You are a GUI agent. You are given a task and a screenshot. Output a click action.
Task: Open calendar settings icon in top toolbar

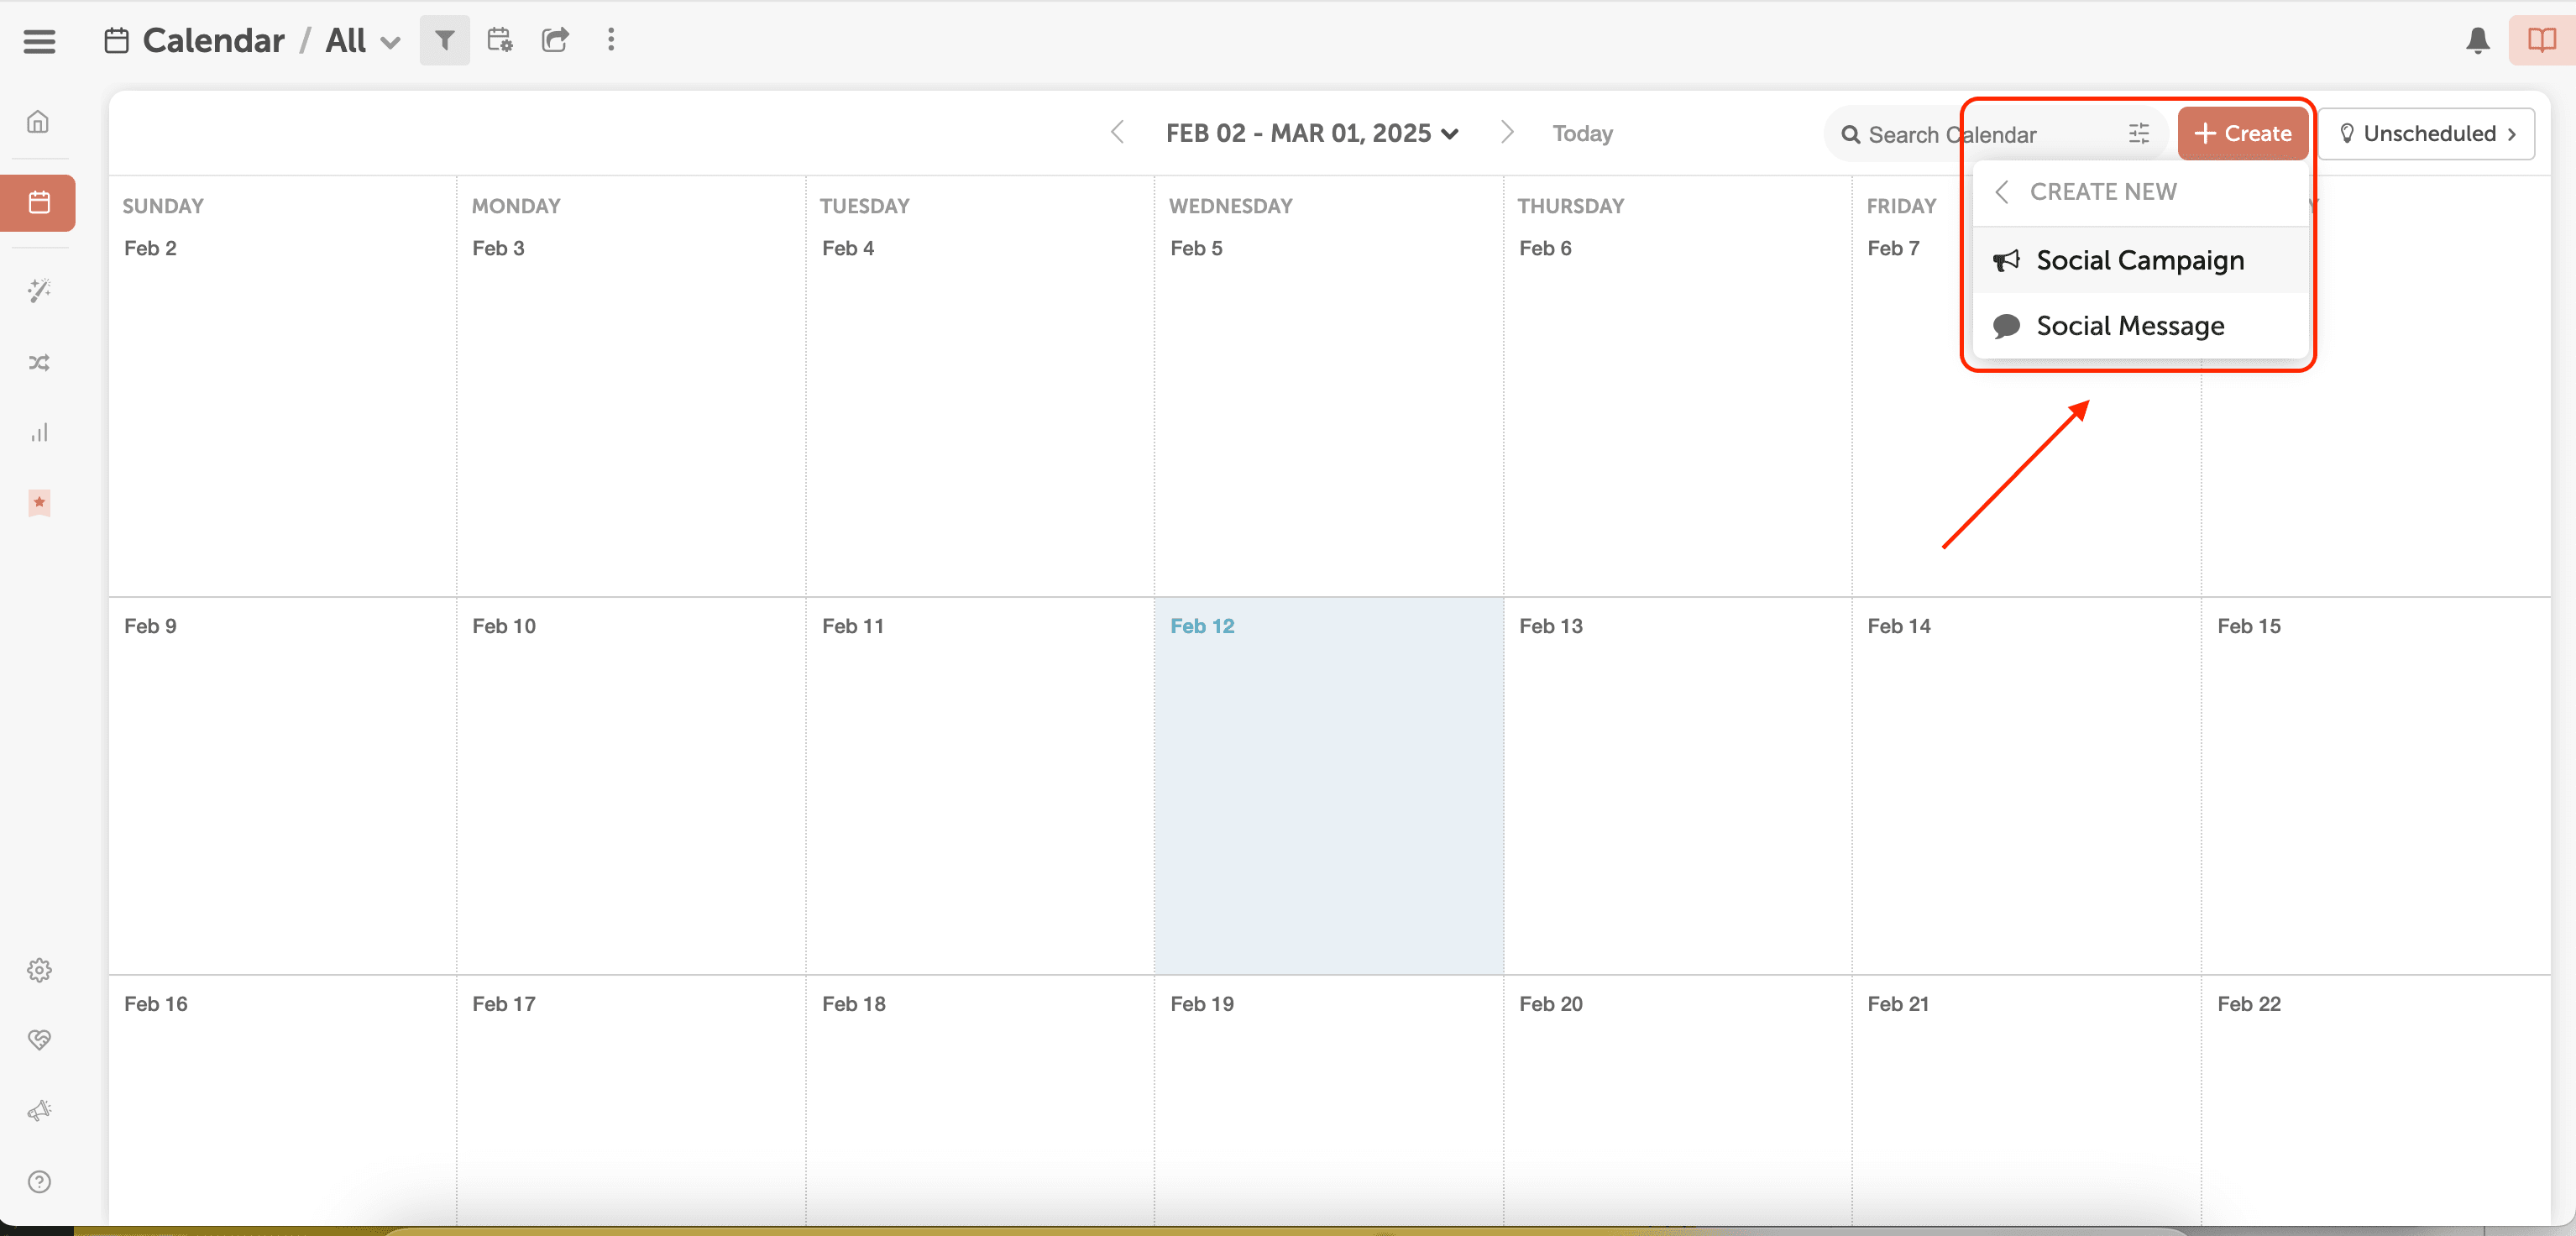[500, 40]
